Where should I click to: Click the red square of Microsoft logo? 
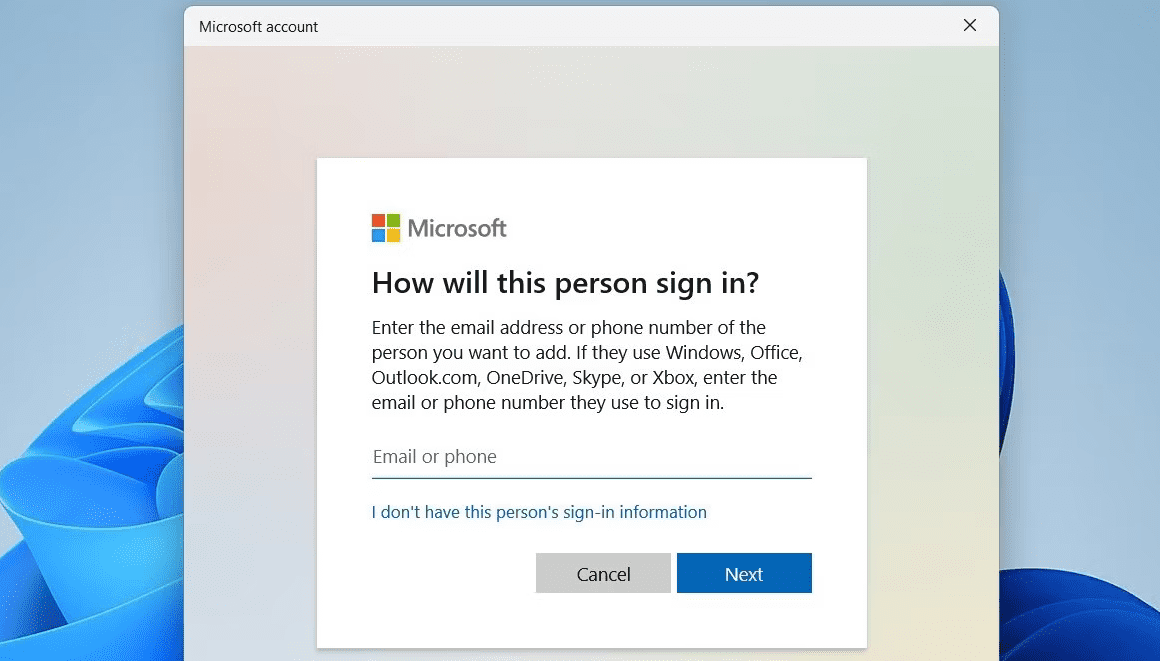tap(378, 221)
